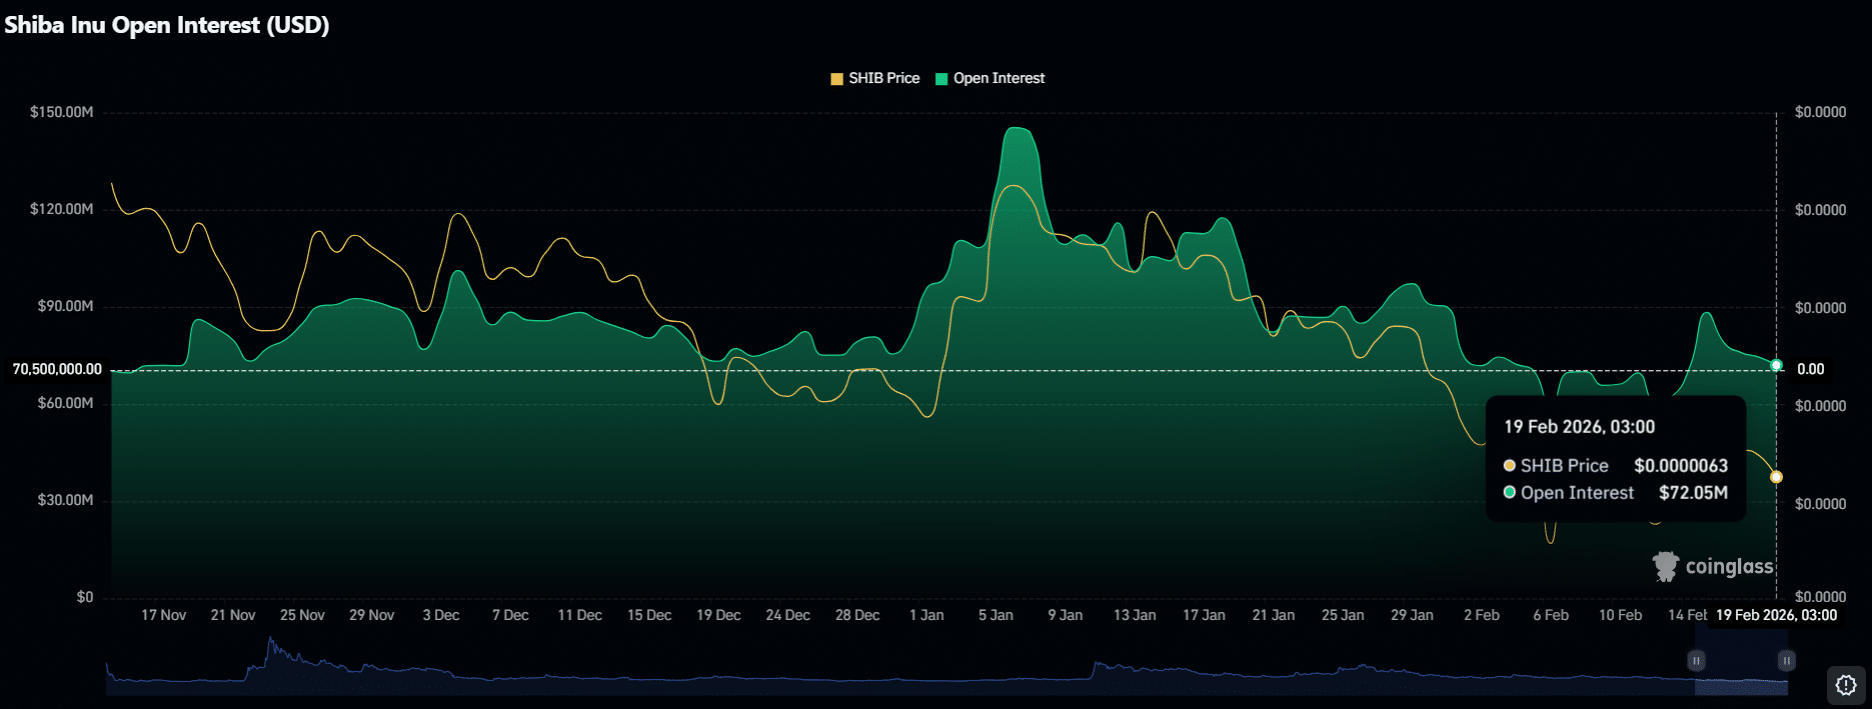Screen dimensions: 1872x709
Task: Click the 19 Feb 2026, 03:00 axis label
Action: pos(1776,615)
